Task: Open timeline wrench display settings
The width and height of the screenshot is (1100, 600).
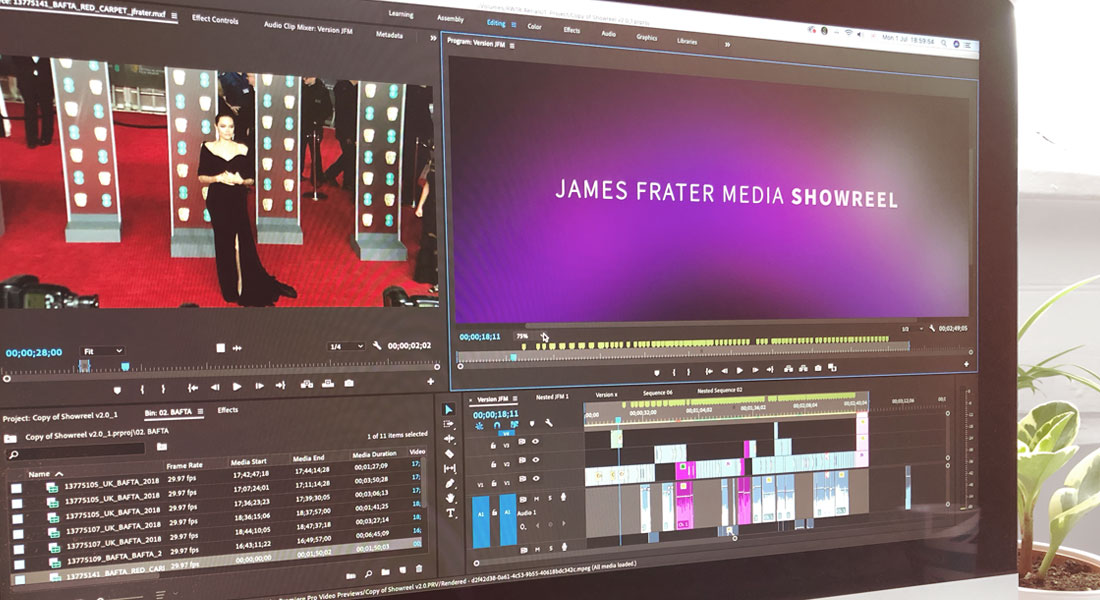Action: (x=549, y=423)
